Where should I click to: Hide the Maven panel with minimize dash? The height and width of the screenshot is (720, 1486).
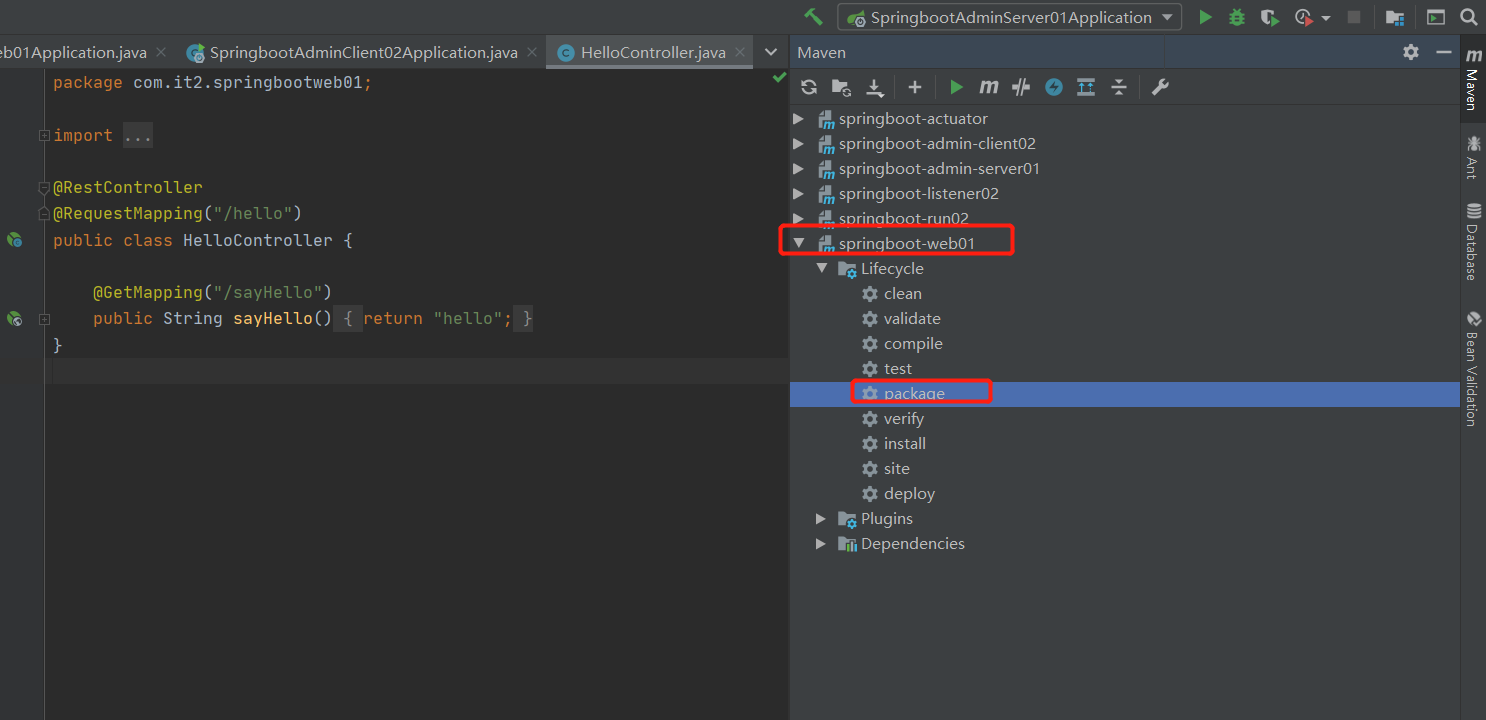coord(1443,52)
